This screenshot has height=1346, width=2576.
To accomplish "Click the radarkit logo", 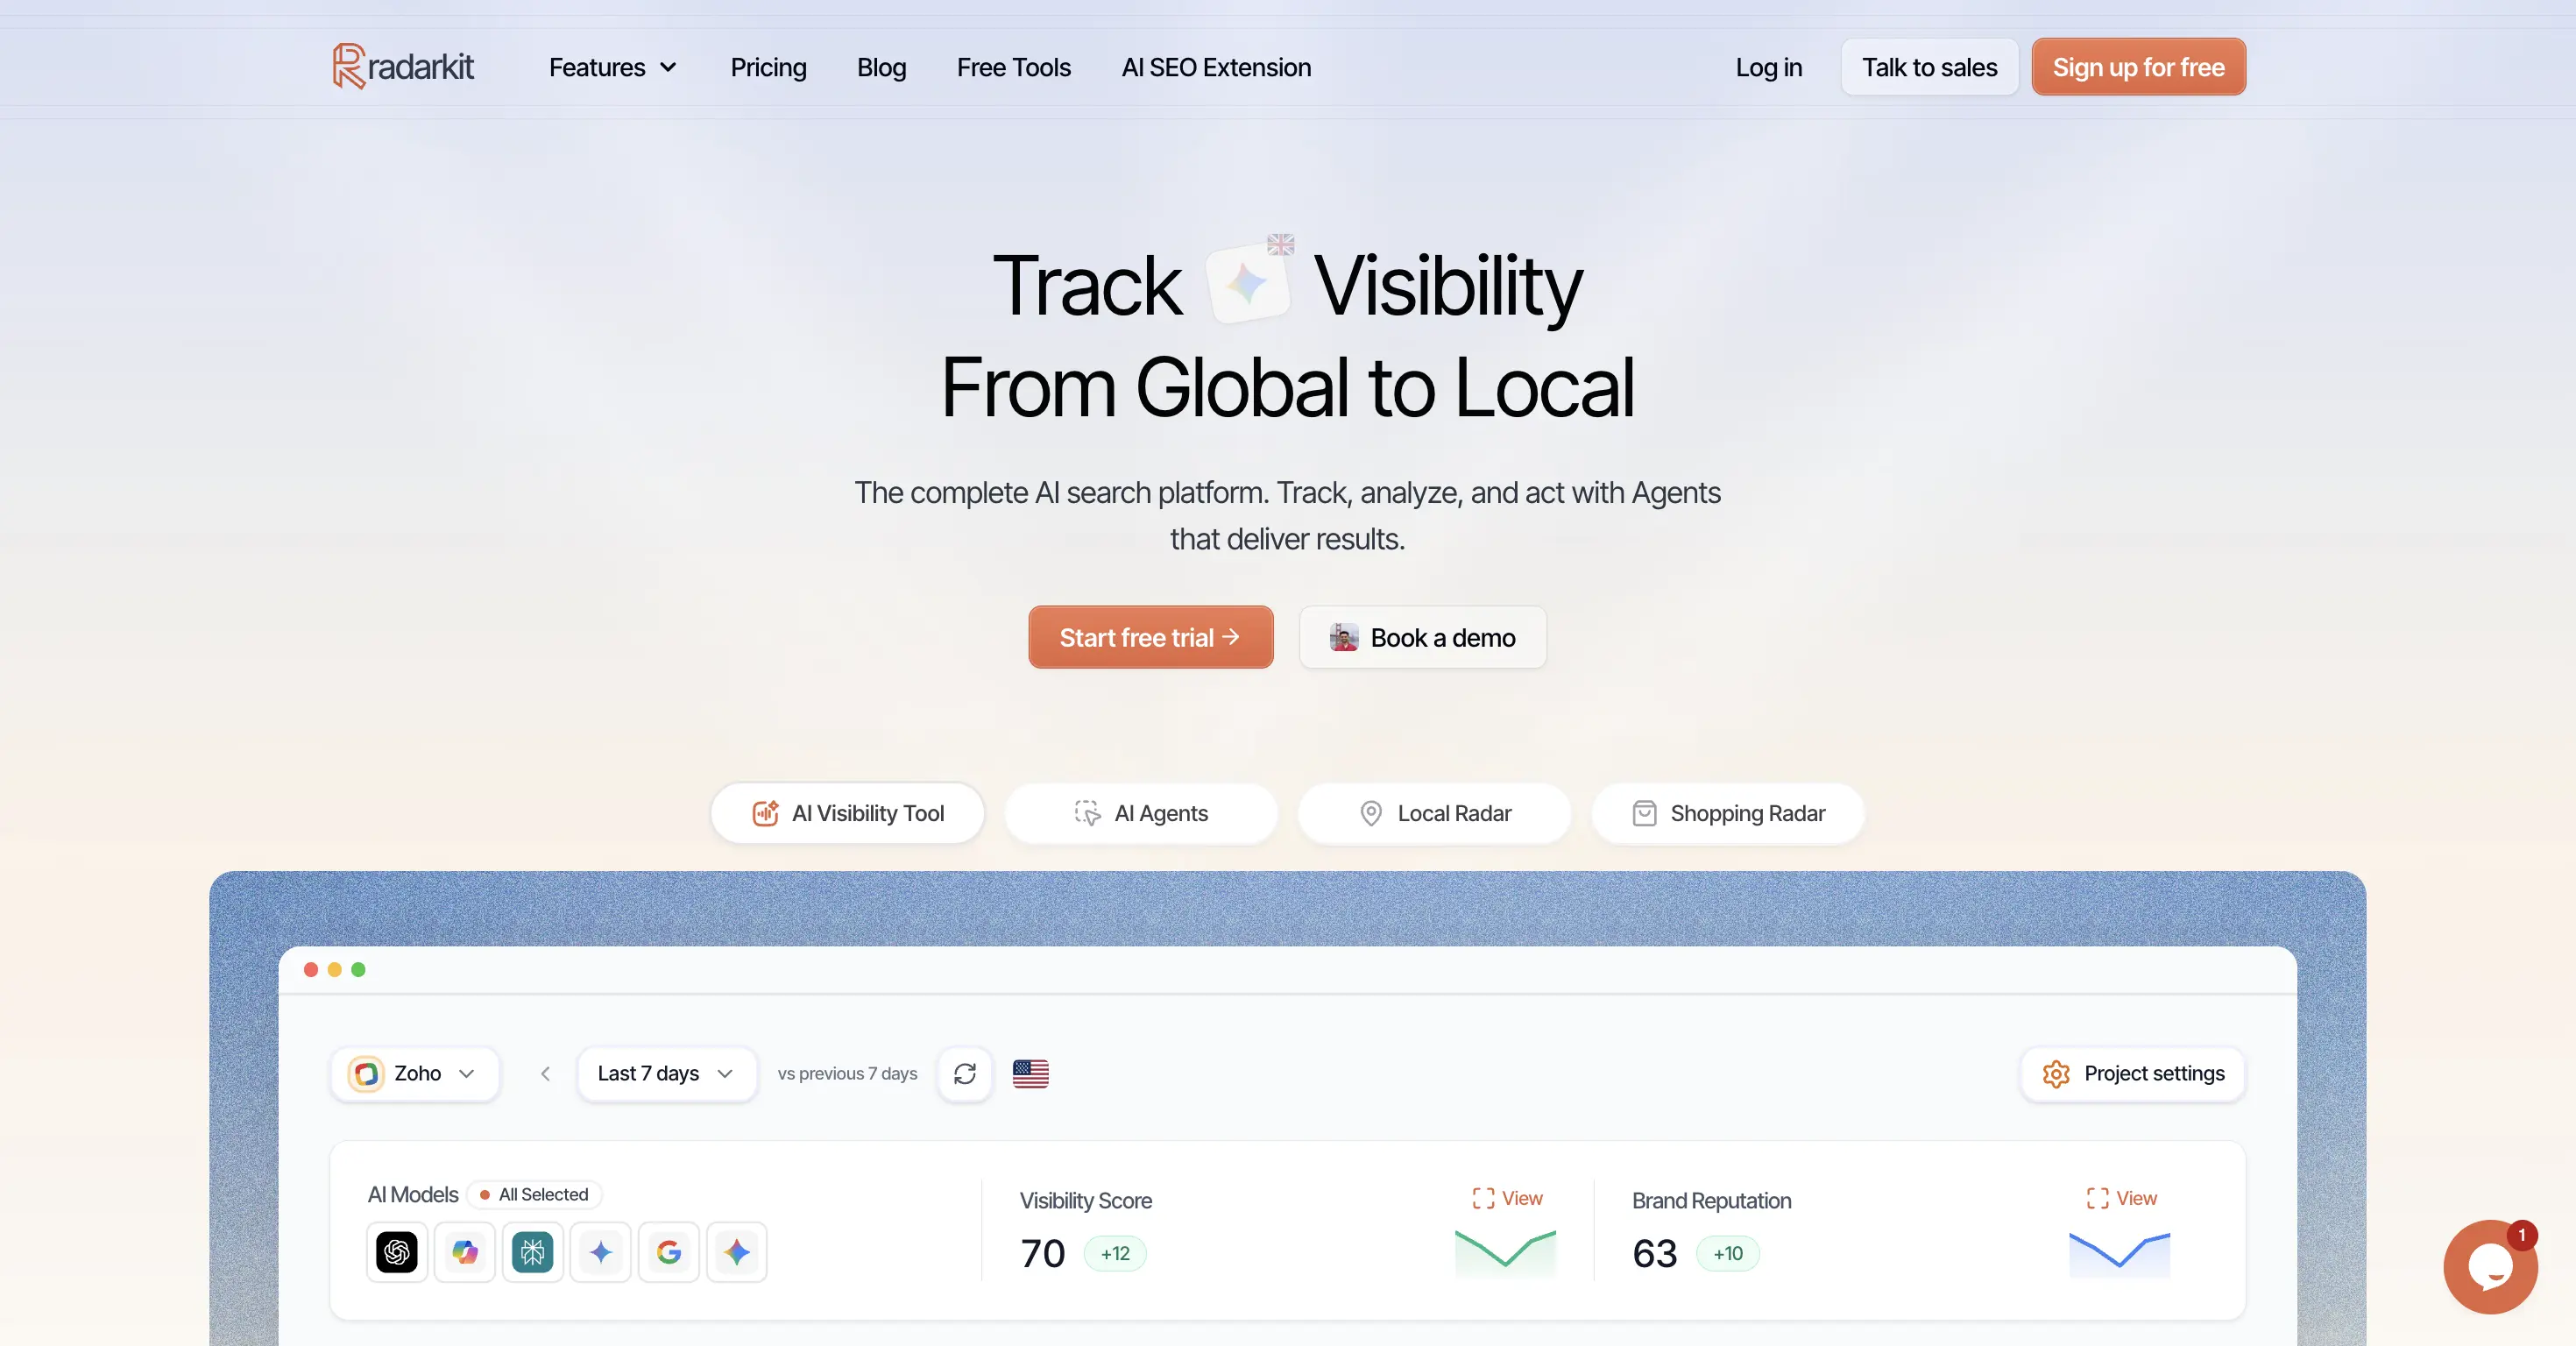I will (x=403, y=67).
